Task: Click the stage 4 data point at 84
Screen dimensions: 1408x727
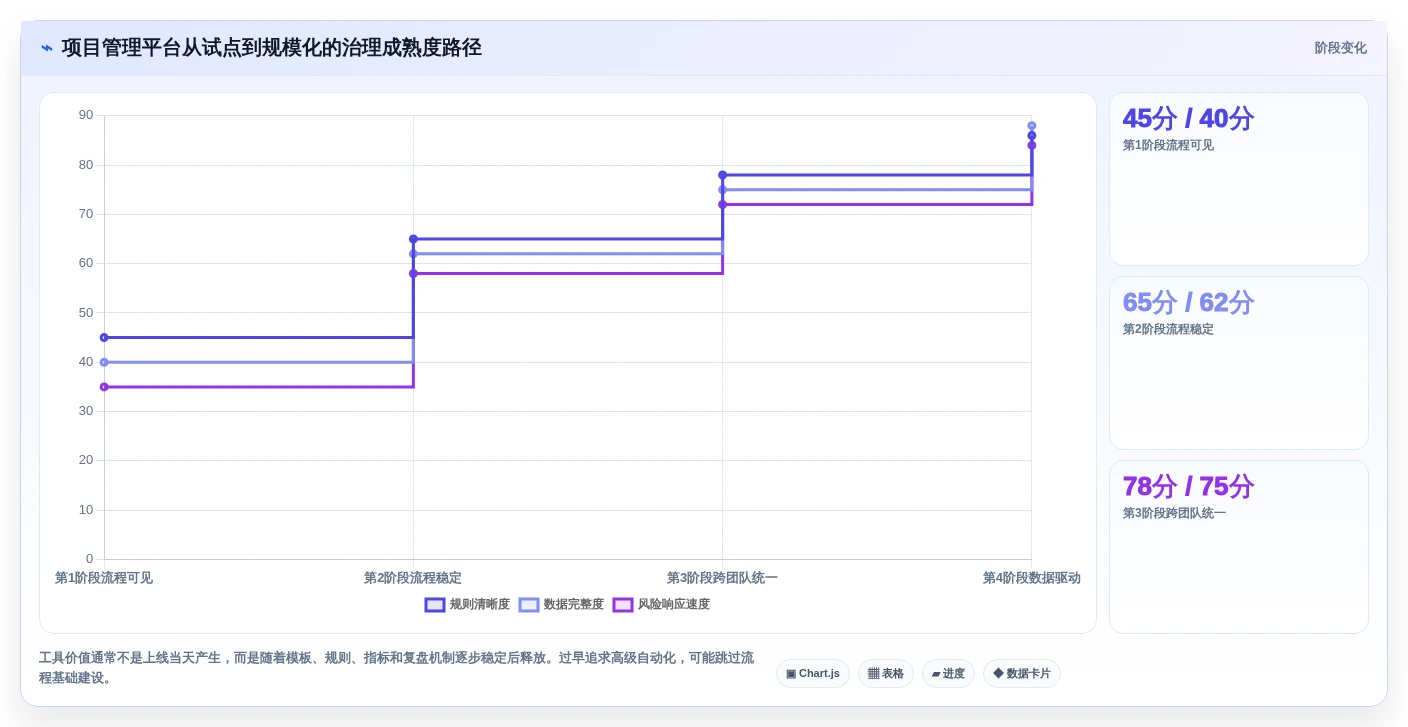Action: [1031, 146]
